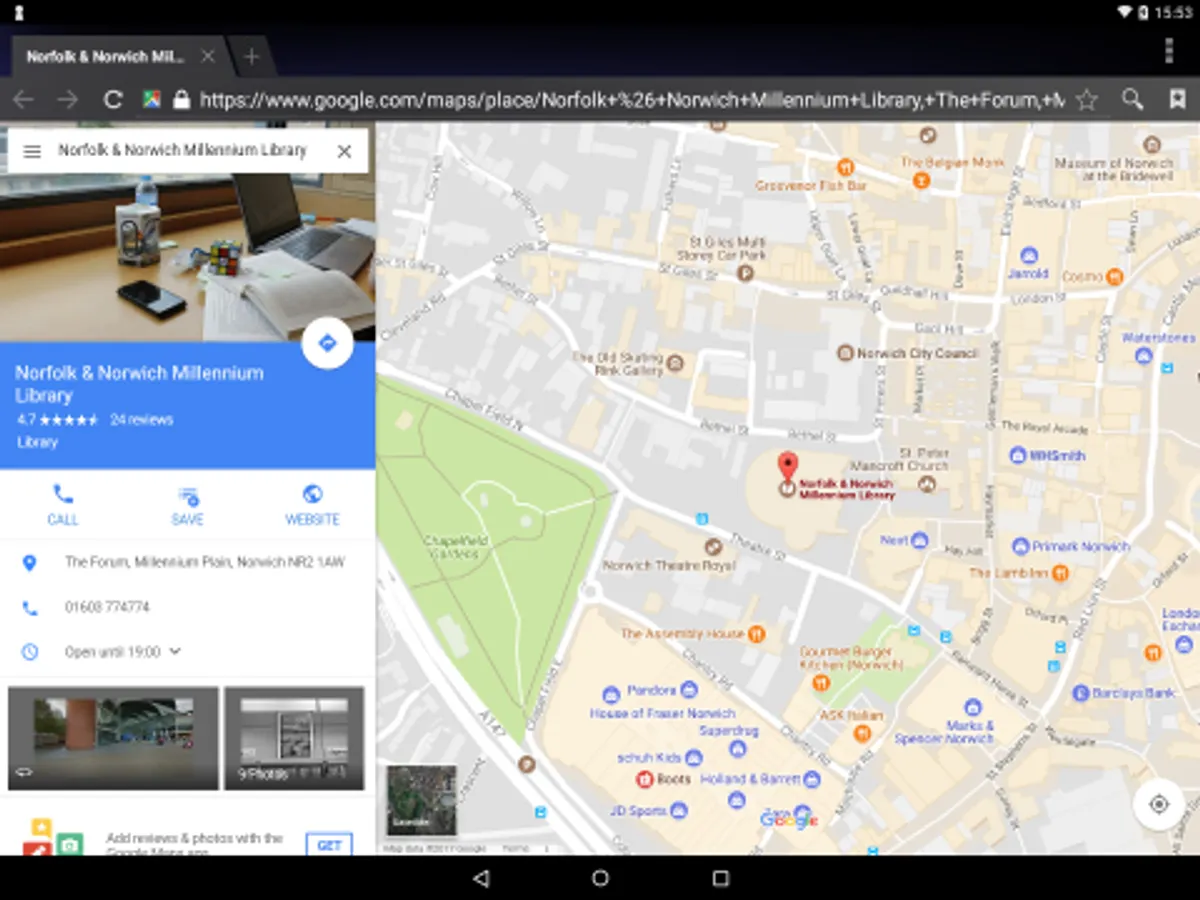Image resolution: width=1200 pixels, height=900 pixels.
Task: Close the Norfolk & Norwich browser tab
Action: tap(208, 57)
